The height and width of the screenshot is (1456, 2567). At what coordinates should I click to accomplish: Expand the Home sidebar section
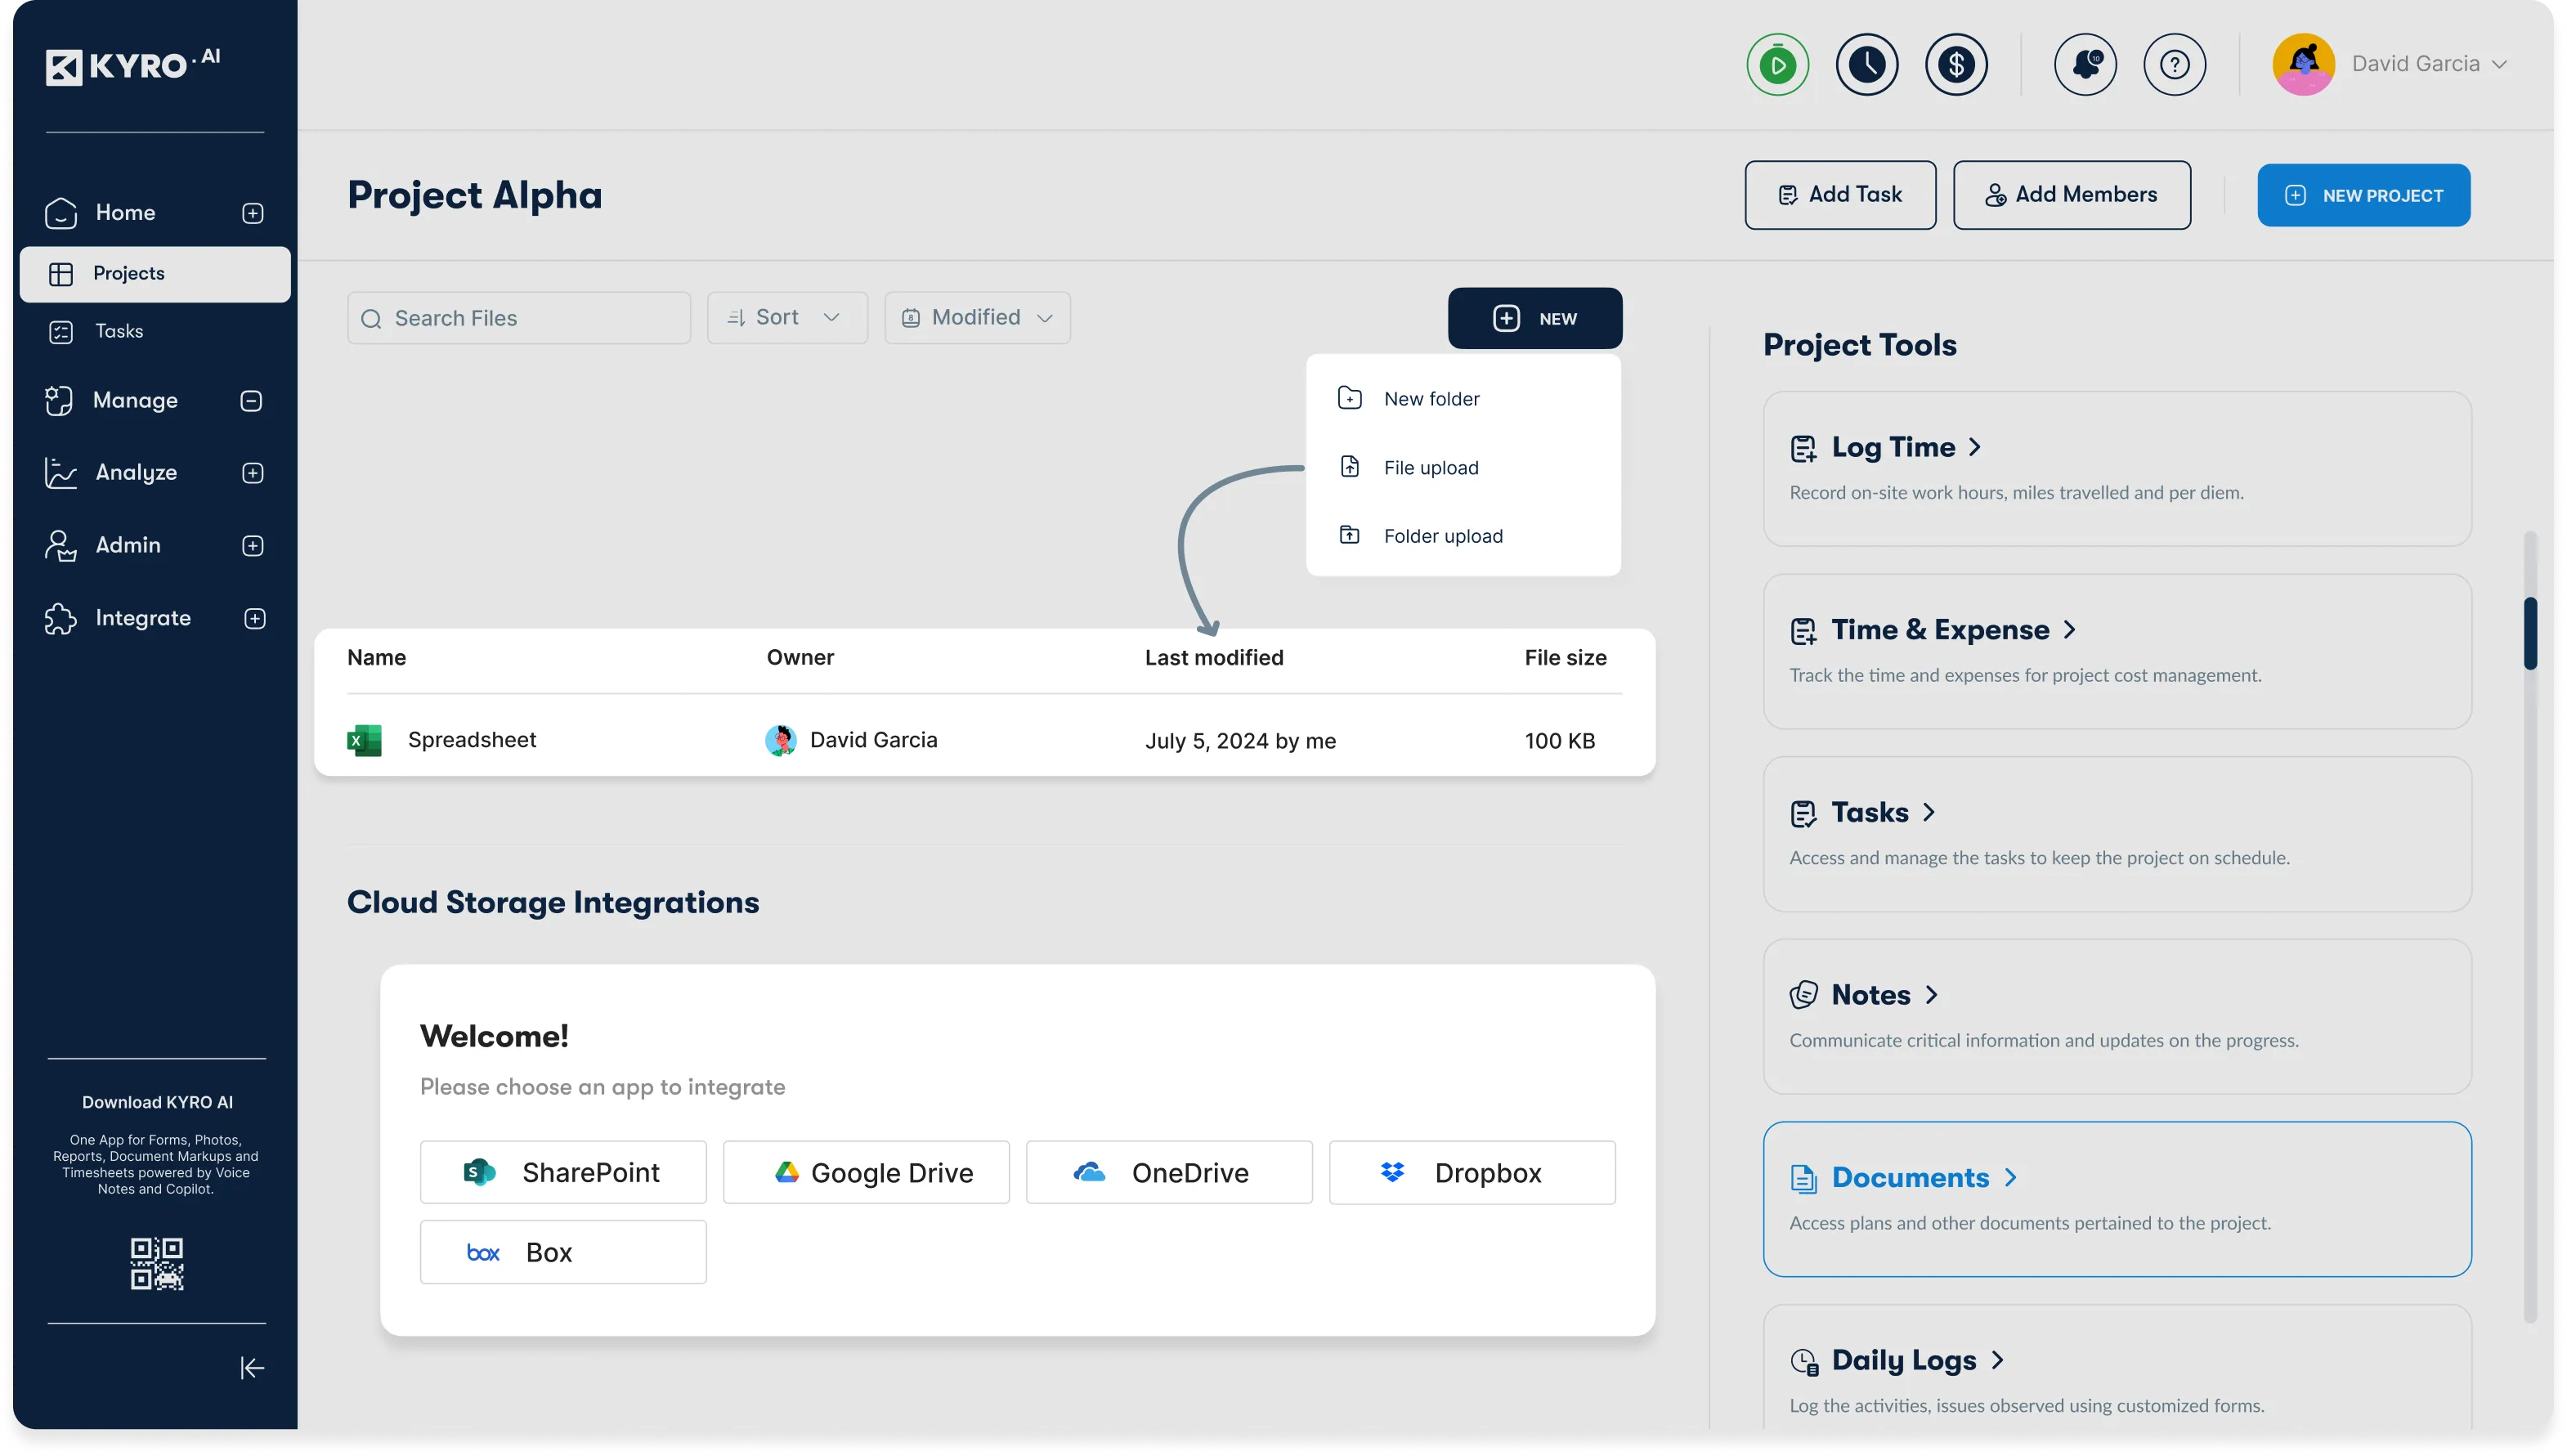[x=253, y=213]
